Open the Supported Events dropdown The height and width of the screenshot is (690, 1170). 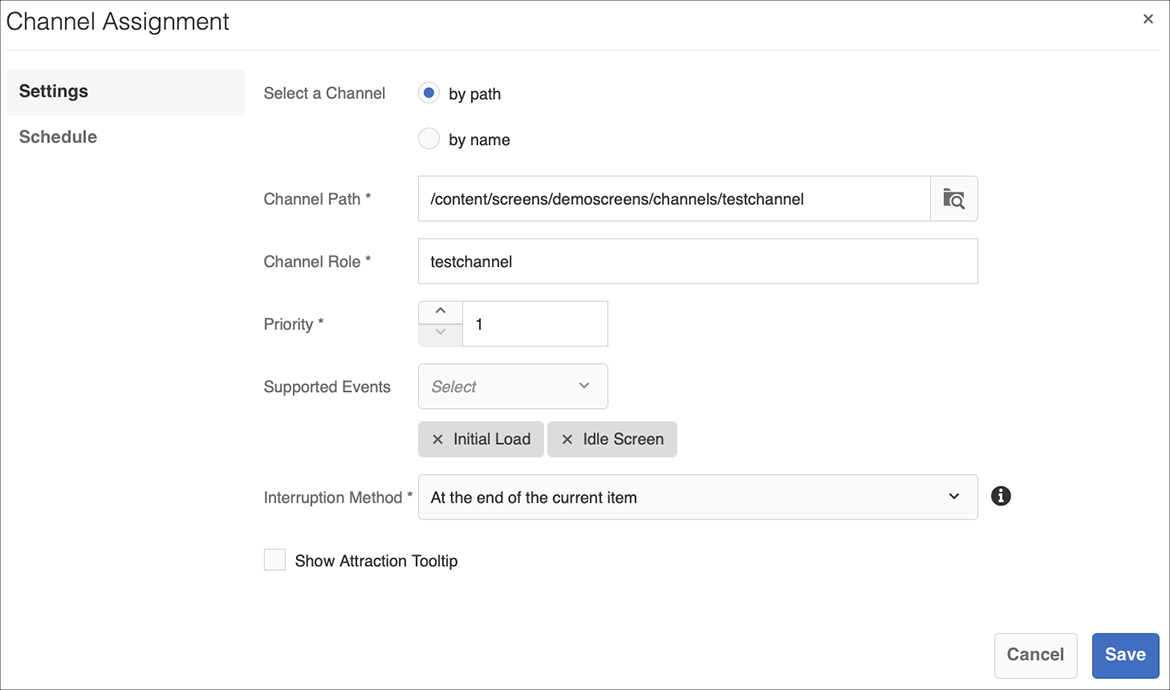512,386
